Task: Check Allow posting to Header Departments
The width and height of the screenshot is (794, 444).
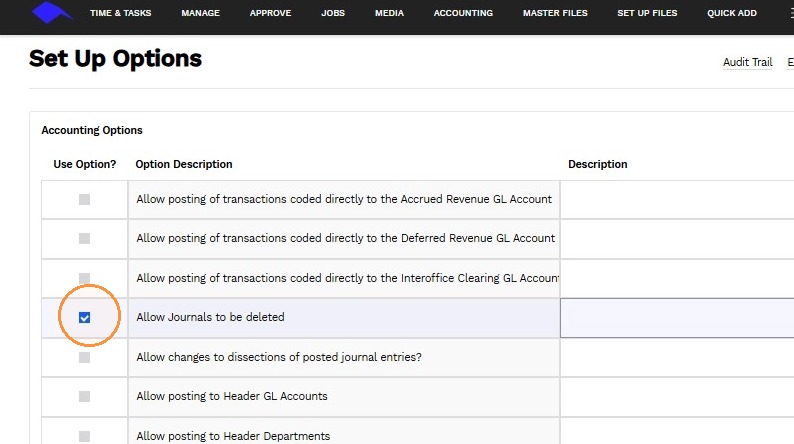Action: 85,436
